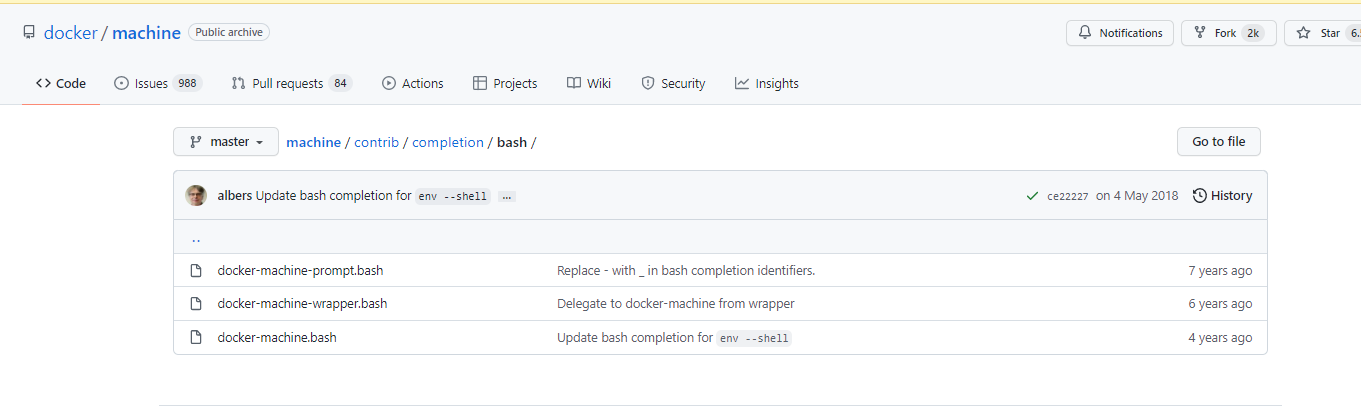Click albers' avatar thumbnail
Image resolution: width=1361 pixels, height=418 pixels.
pyautogui.click(x=196, y=196)
